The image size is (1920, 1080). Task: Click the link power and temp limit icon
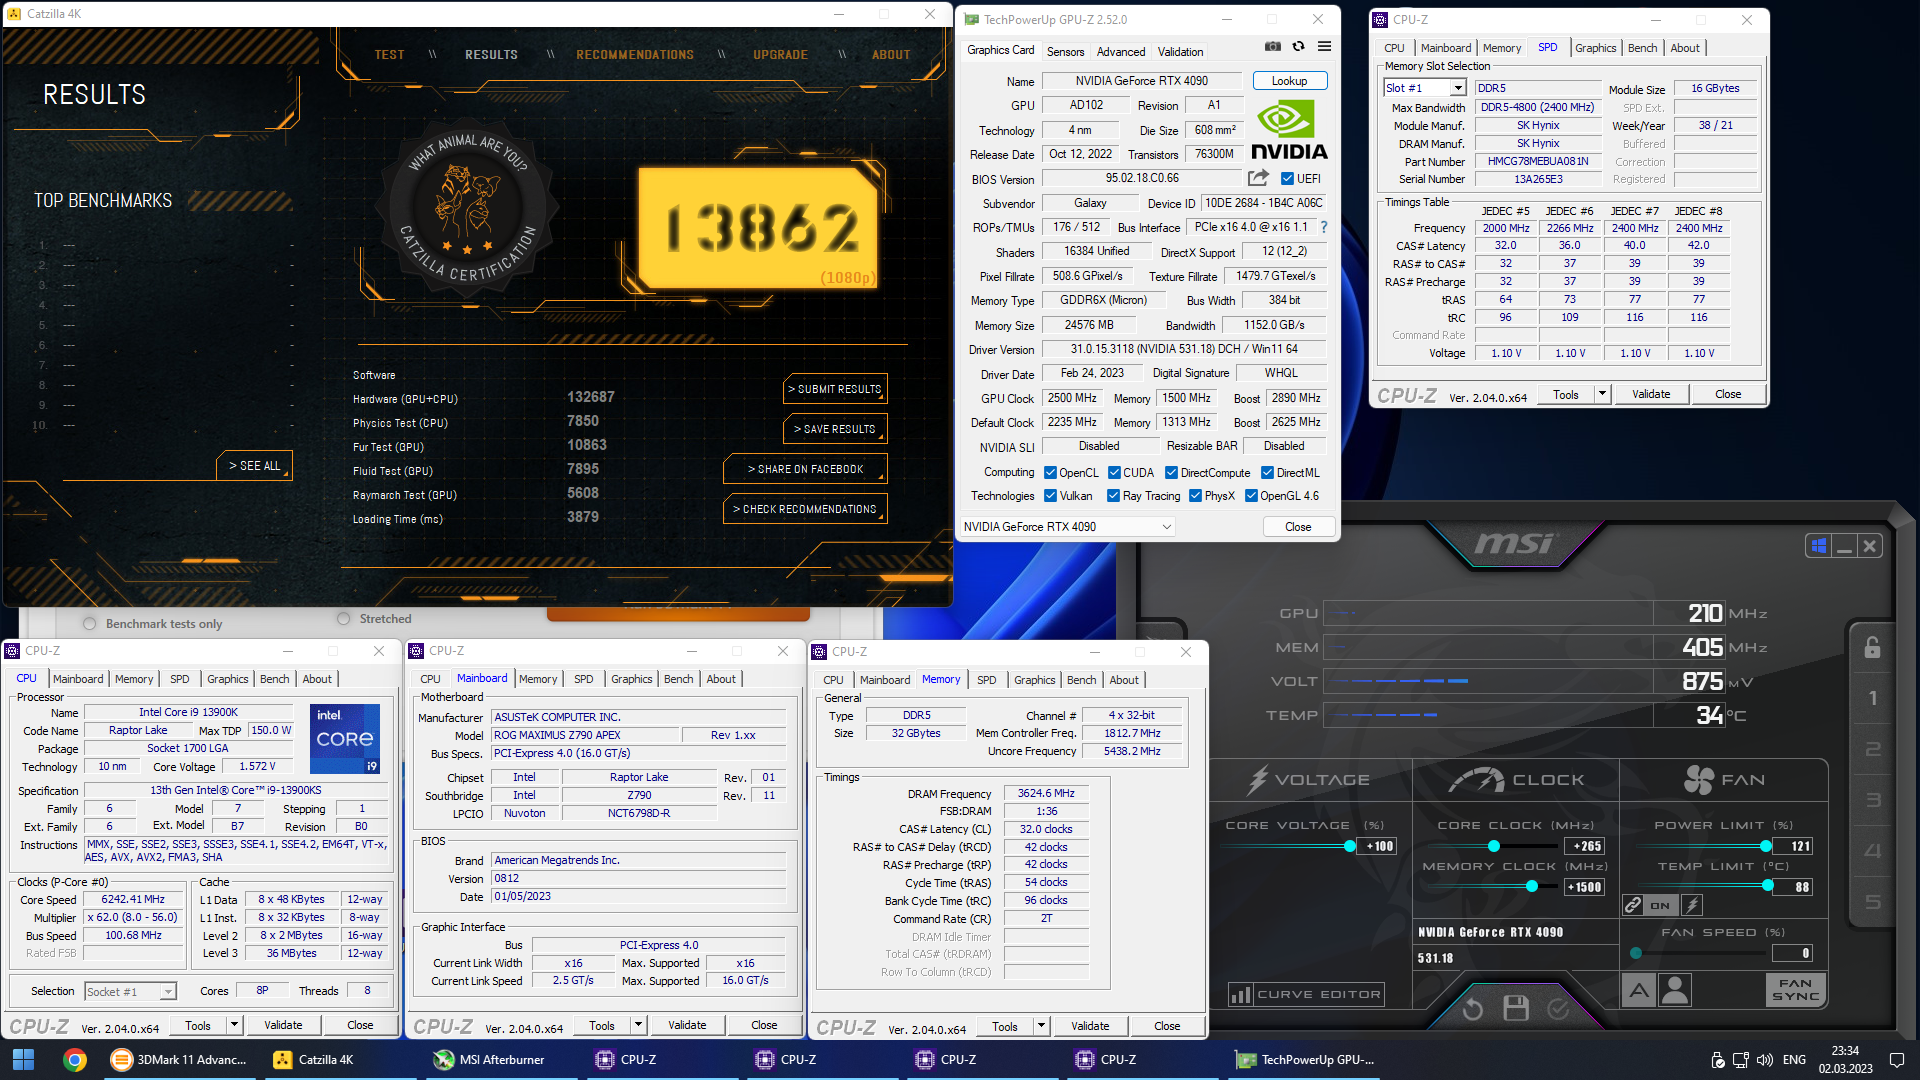(1633, 905)
